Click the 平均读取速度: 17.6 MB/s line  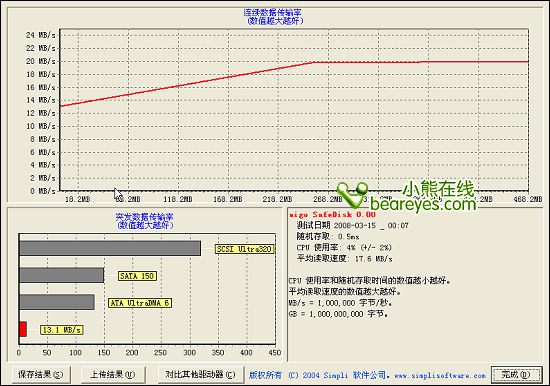[344, 259]
